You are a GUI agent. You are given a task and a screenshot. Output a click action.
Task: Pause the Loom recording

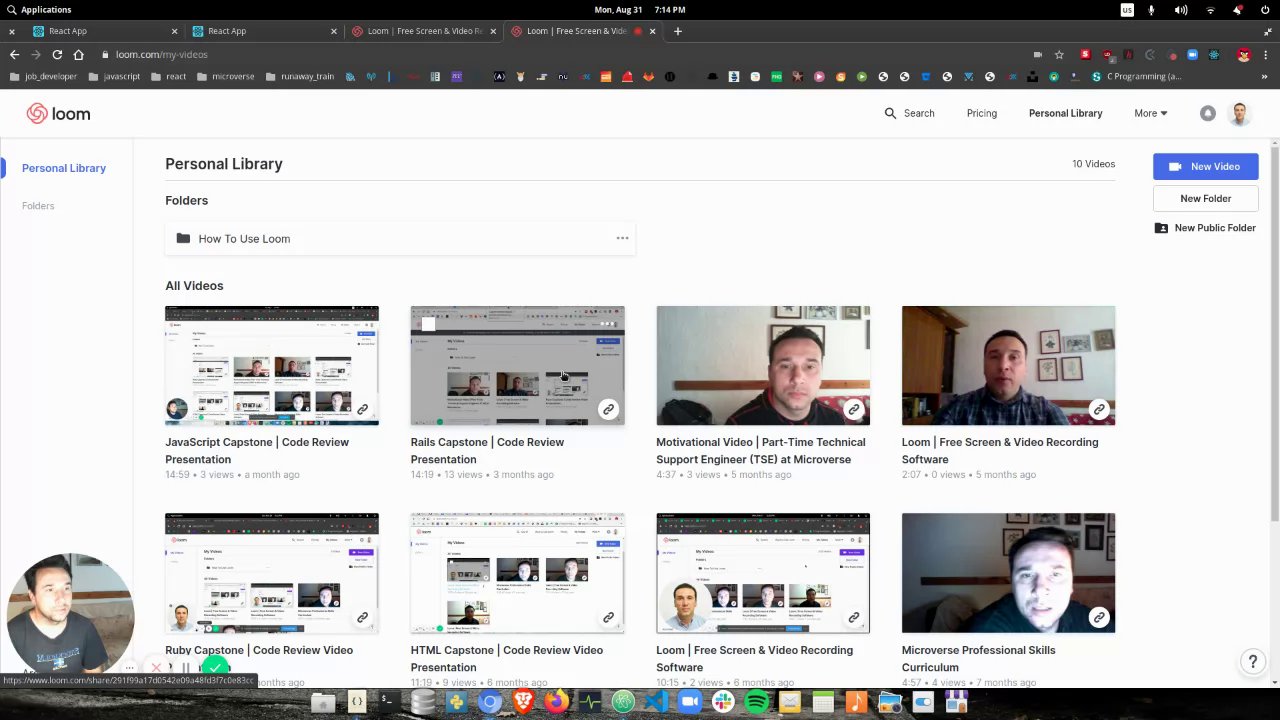pyautogui.click(x=186, y=668)
